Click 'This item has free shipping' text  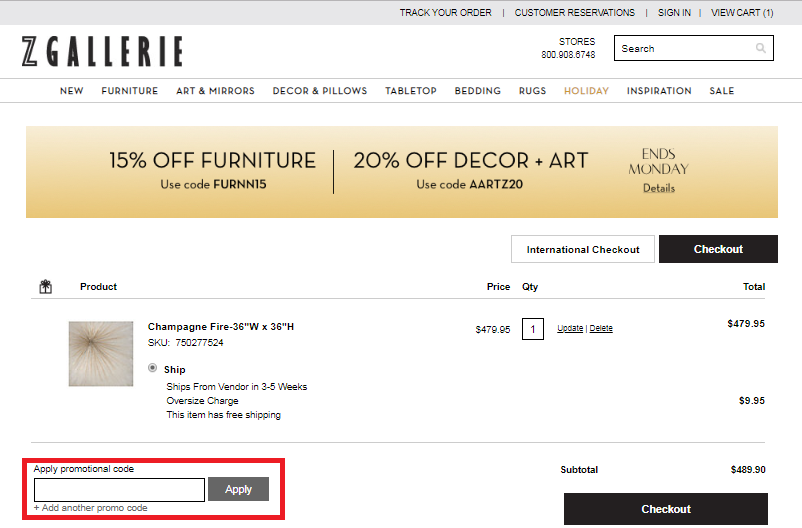(x=224, y=415)
